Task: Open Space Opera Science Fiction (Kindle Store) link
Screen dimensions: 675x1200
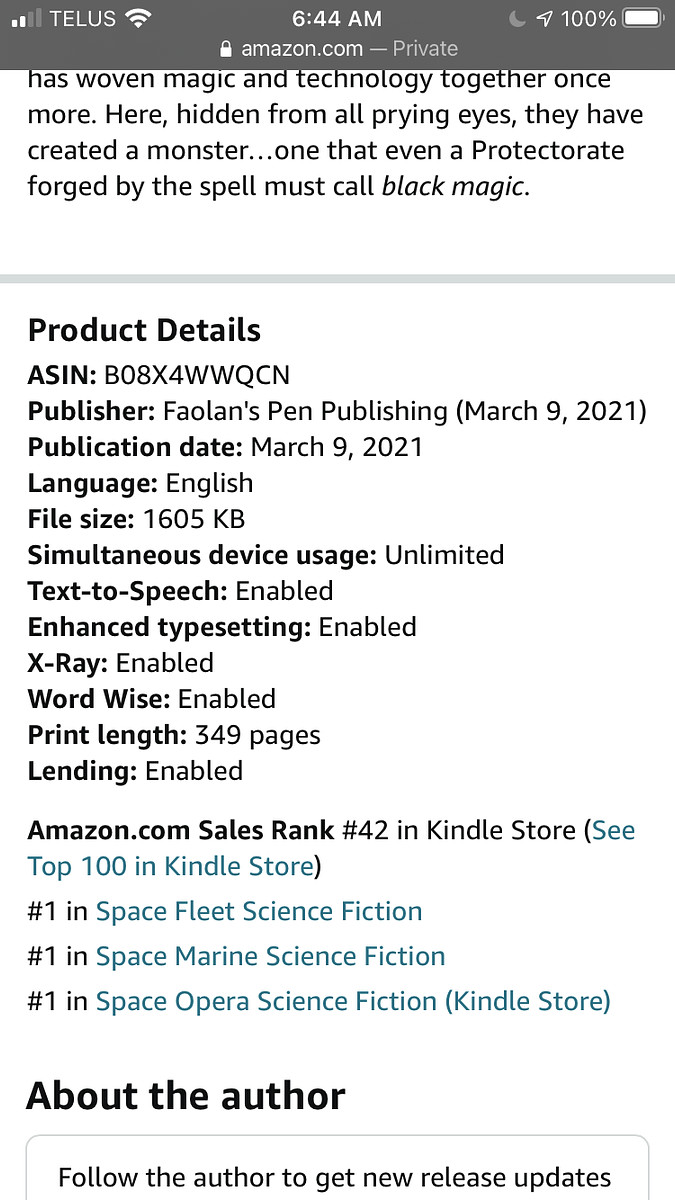Action: 353,1001
